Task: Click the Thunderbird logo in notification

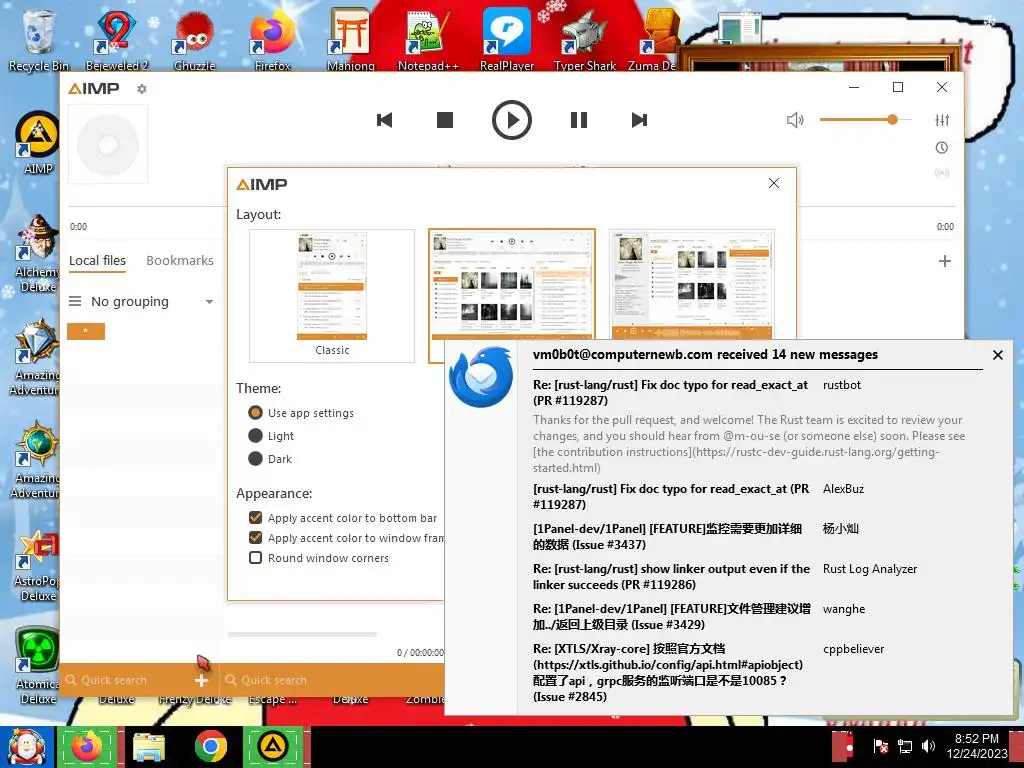Action: click(481, 377)
